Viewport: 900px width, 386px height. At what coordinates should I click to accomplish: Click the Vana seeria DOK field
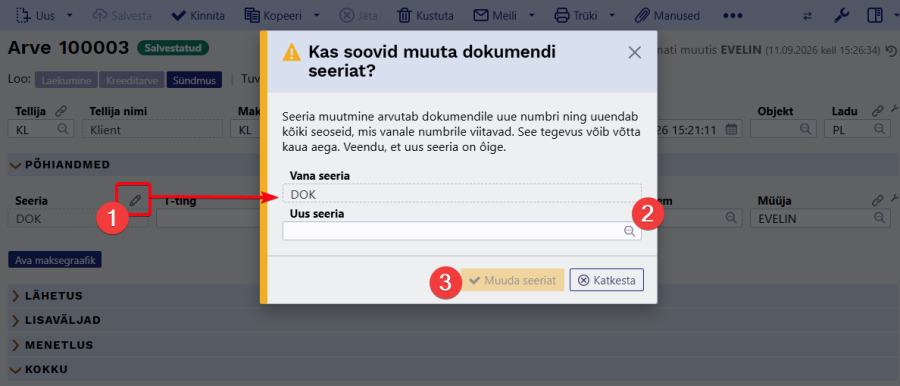tap(461, 194)
